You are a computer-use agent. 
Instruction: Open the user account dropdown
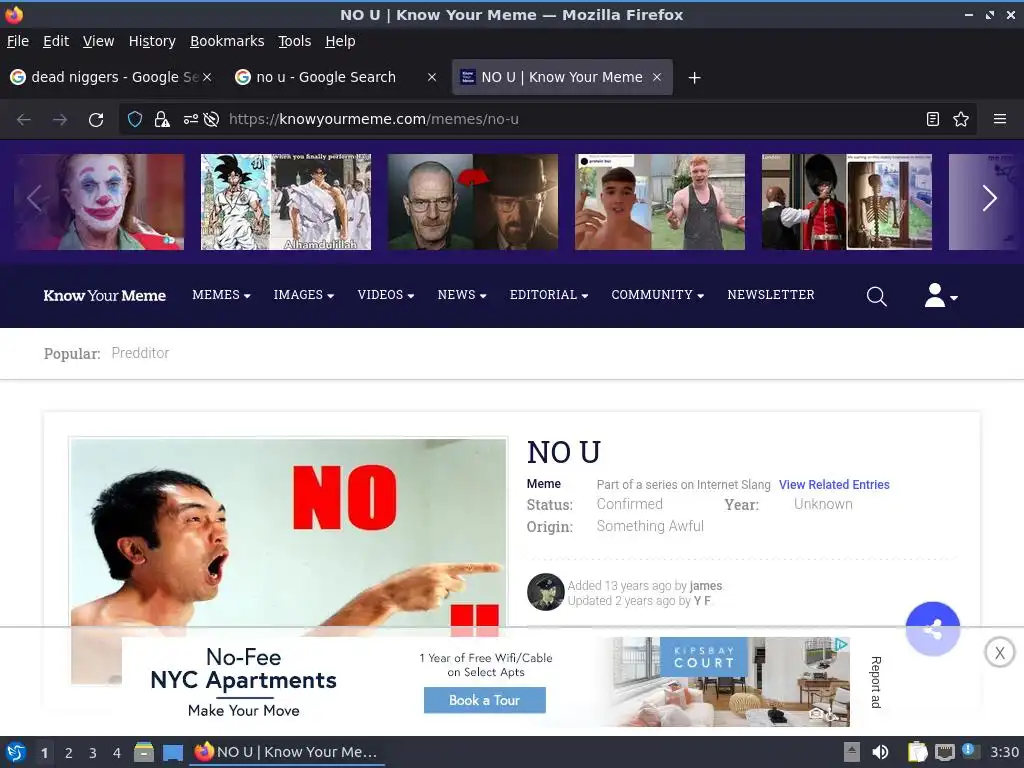click(x=941, y=296)
